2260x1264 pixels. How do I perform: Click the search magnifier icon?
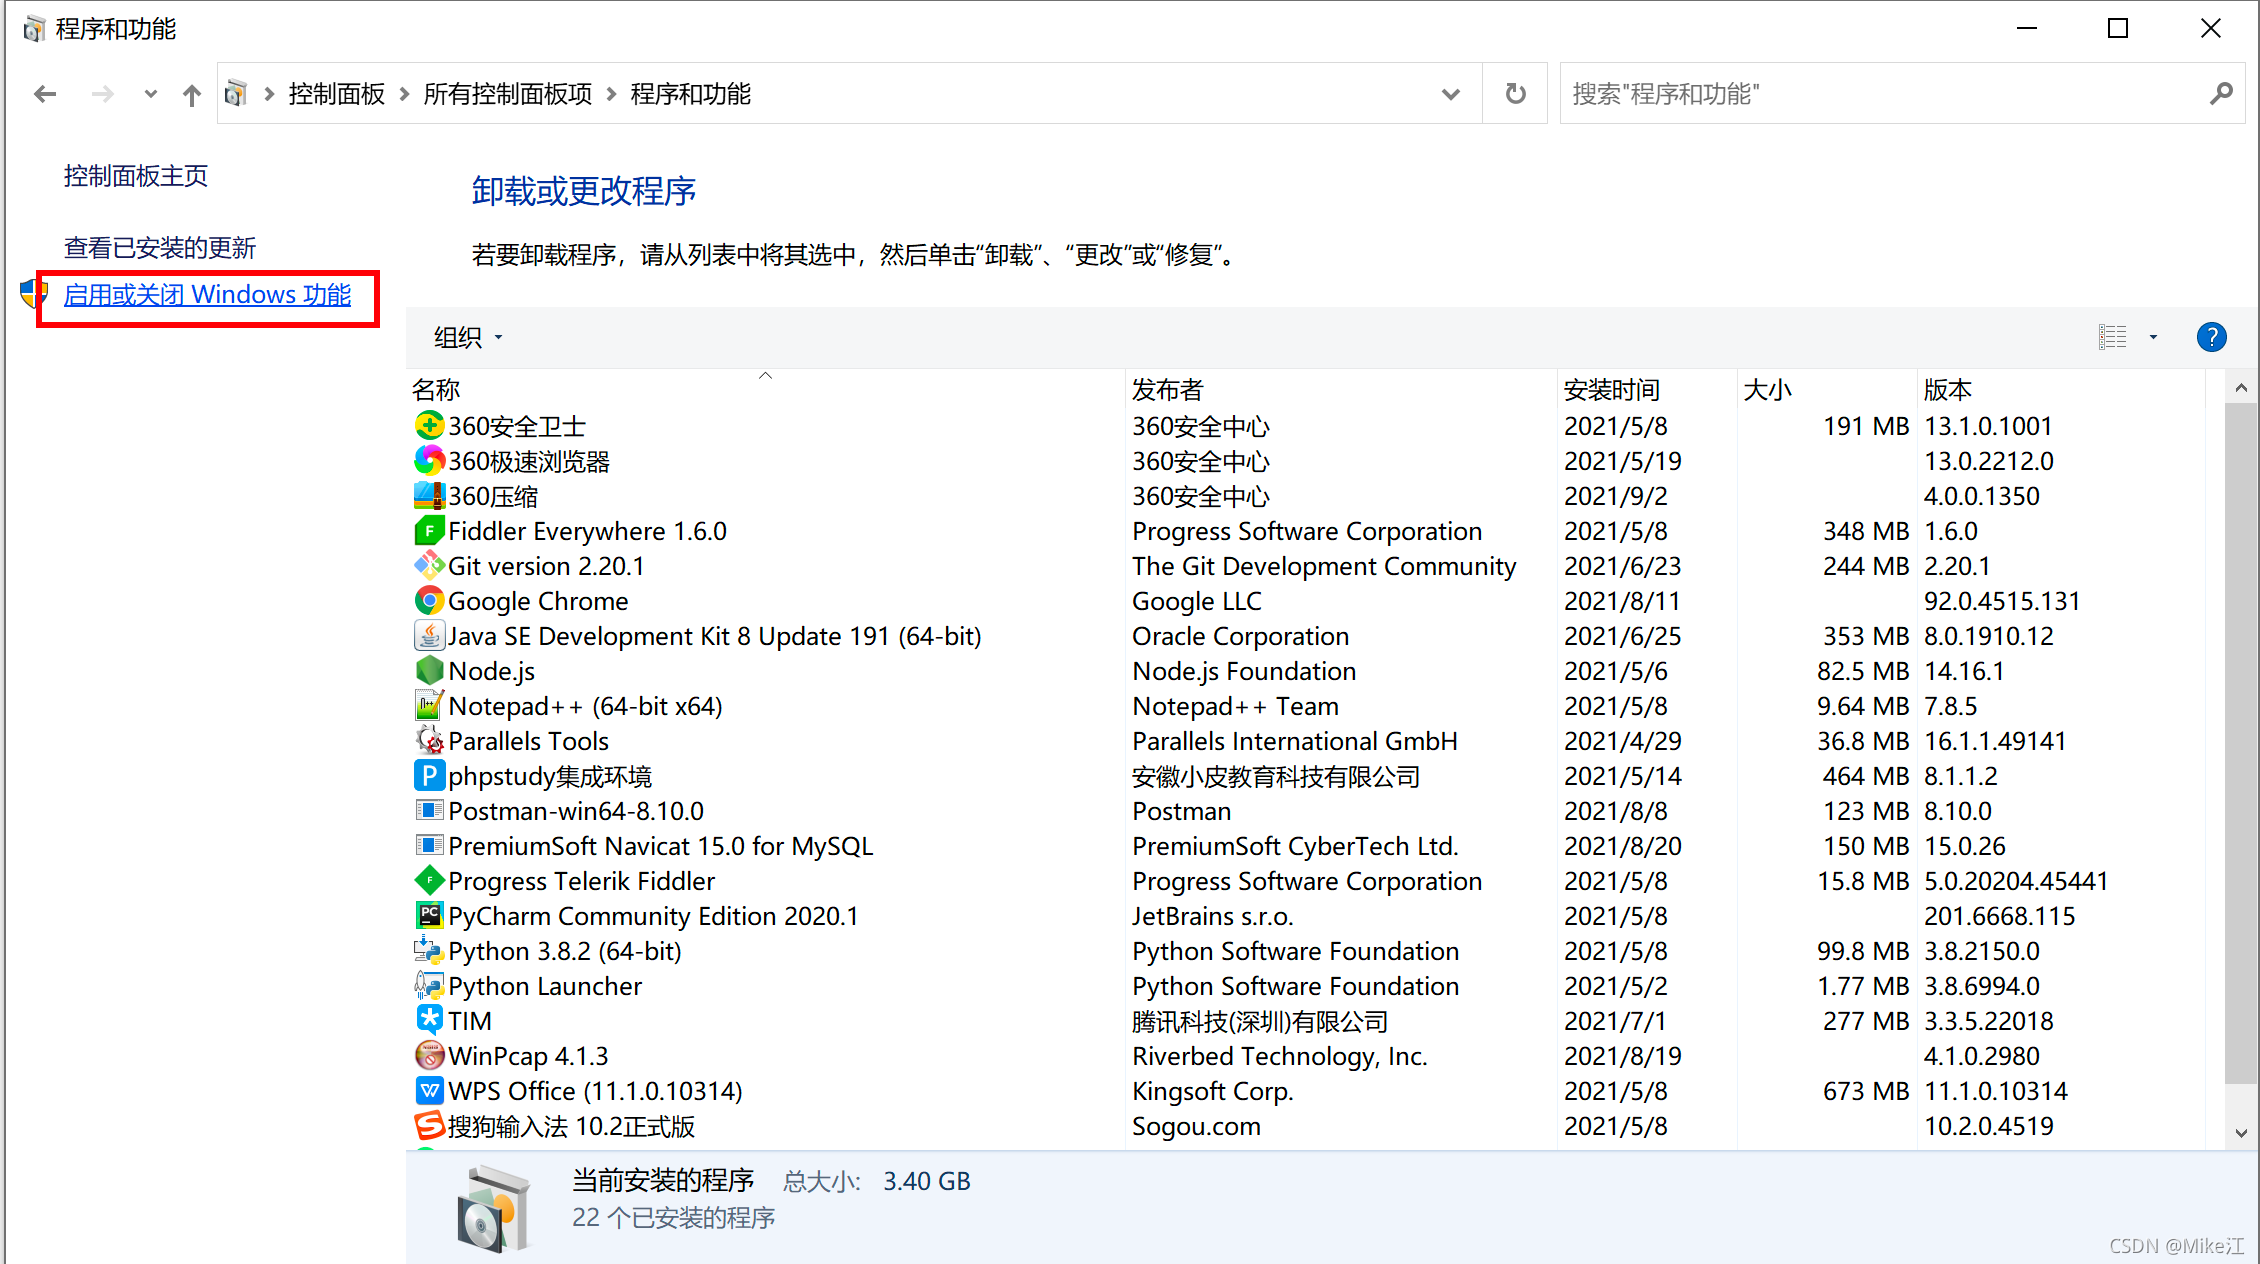point(2221,94)
